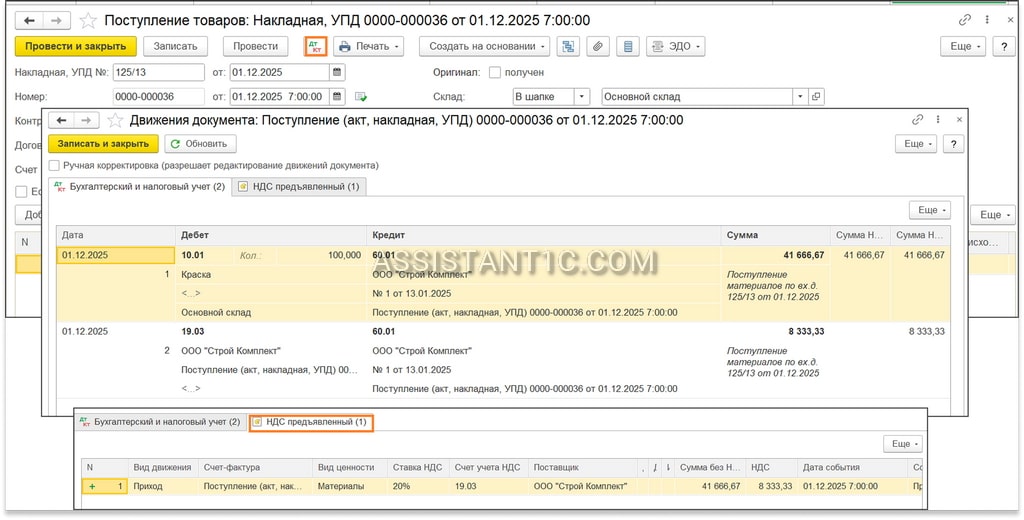Viewport: 1024px width, 520px height.
Task: Enable Ручная корректировка checkbox
Action: [x=54, y=165]
